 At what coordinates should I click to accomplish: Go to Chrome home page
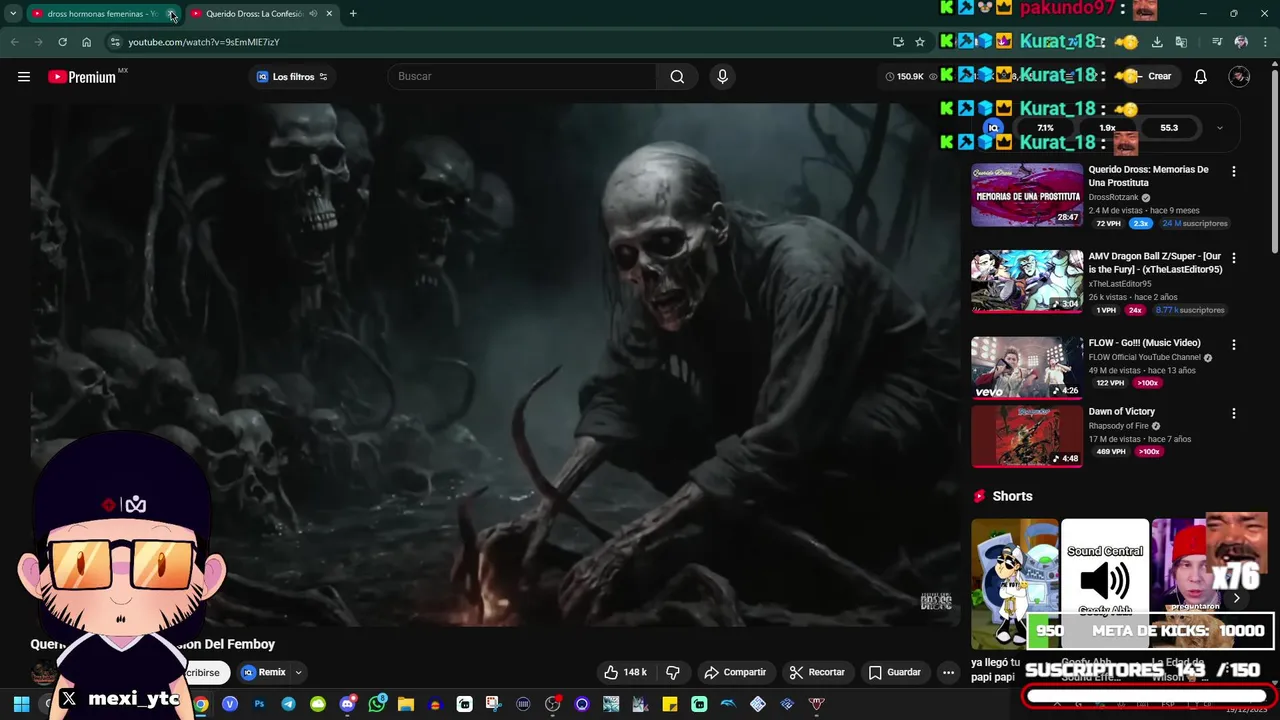pos(86,42)
